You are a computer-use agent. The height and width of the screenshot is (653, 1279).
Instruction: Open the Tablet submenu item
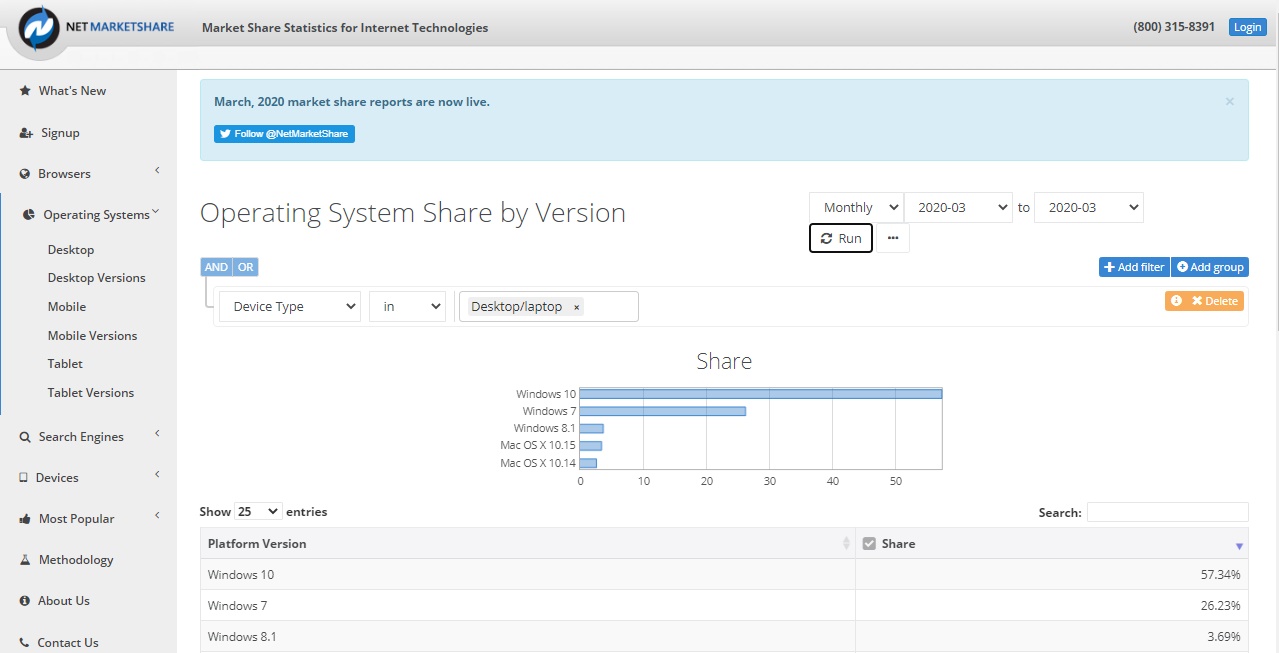click(66, 364)
